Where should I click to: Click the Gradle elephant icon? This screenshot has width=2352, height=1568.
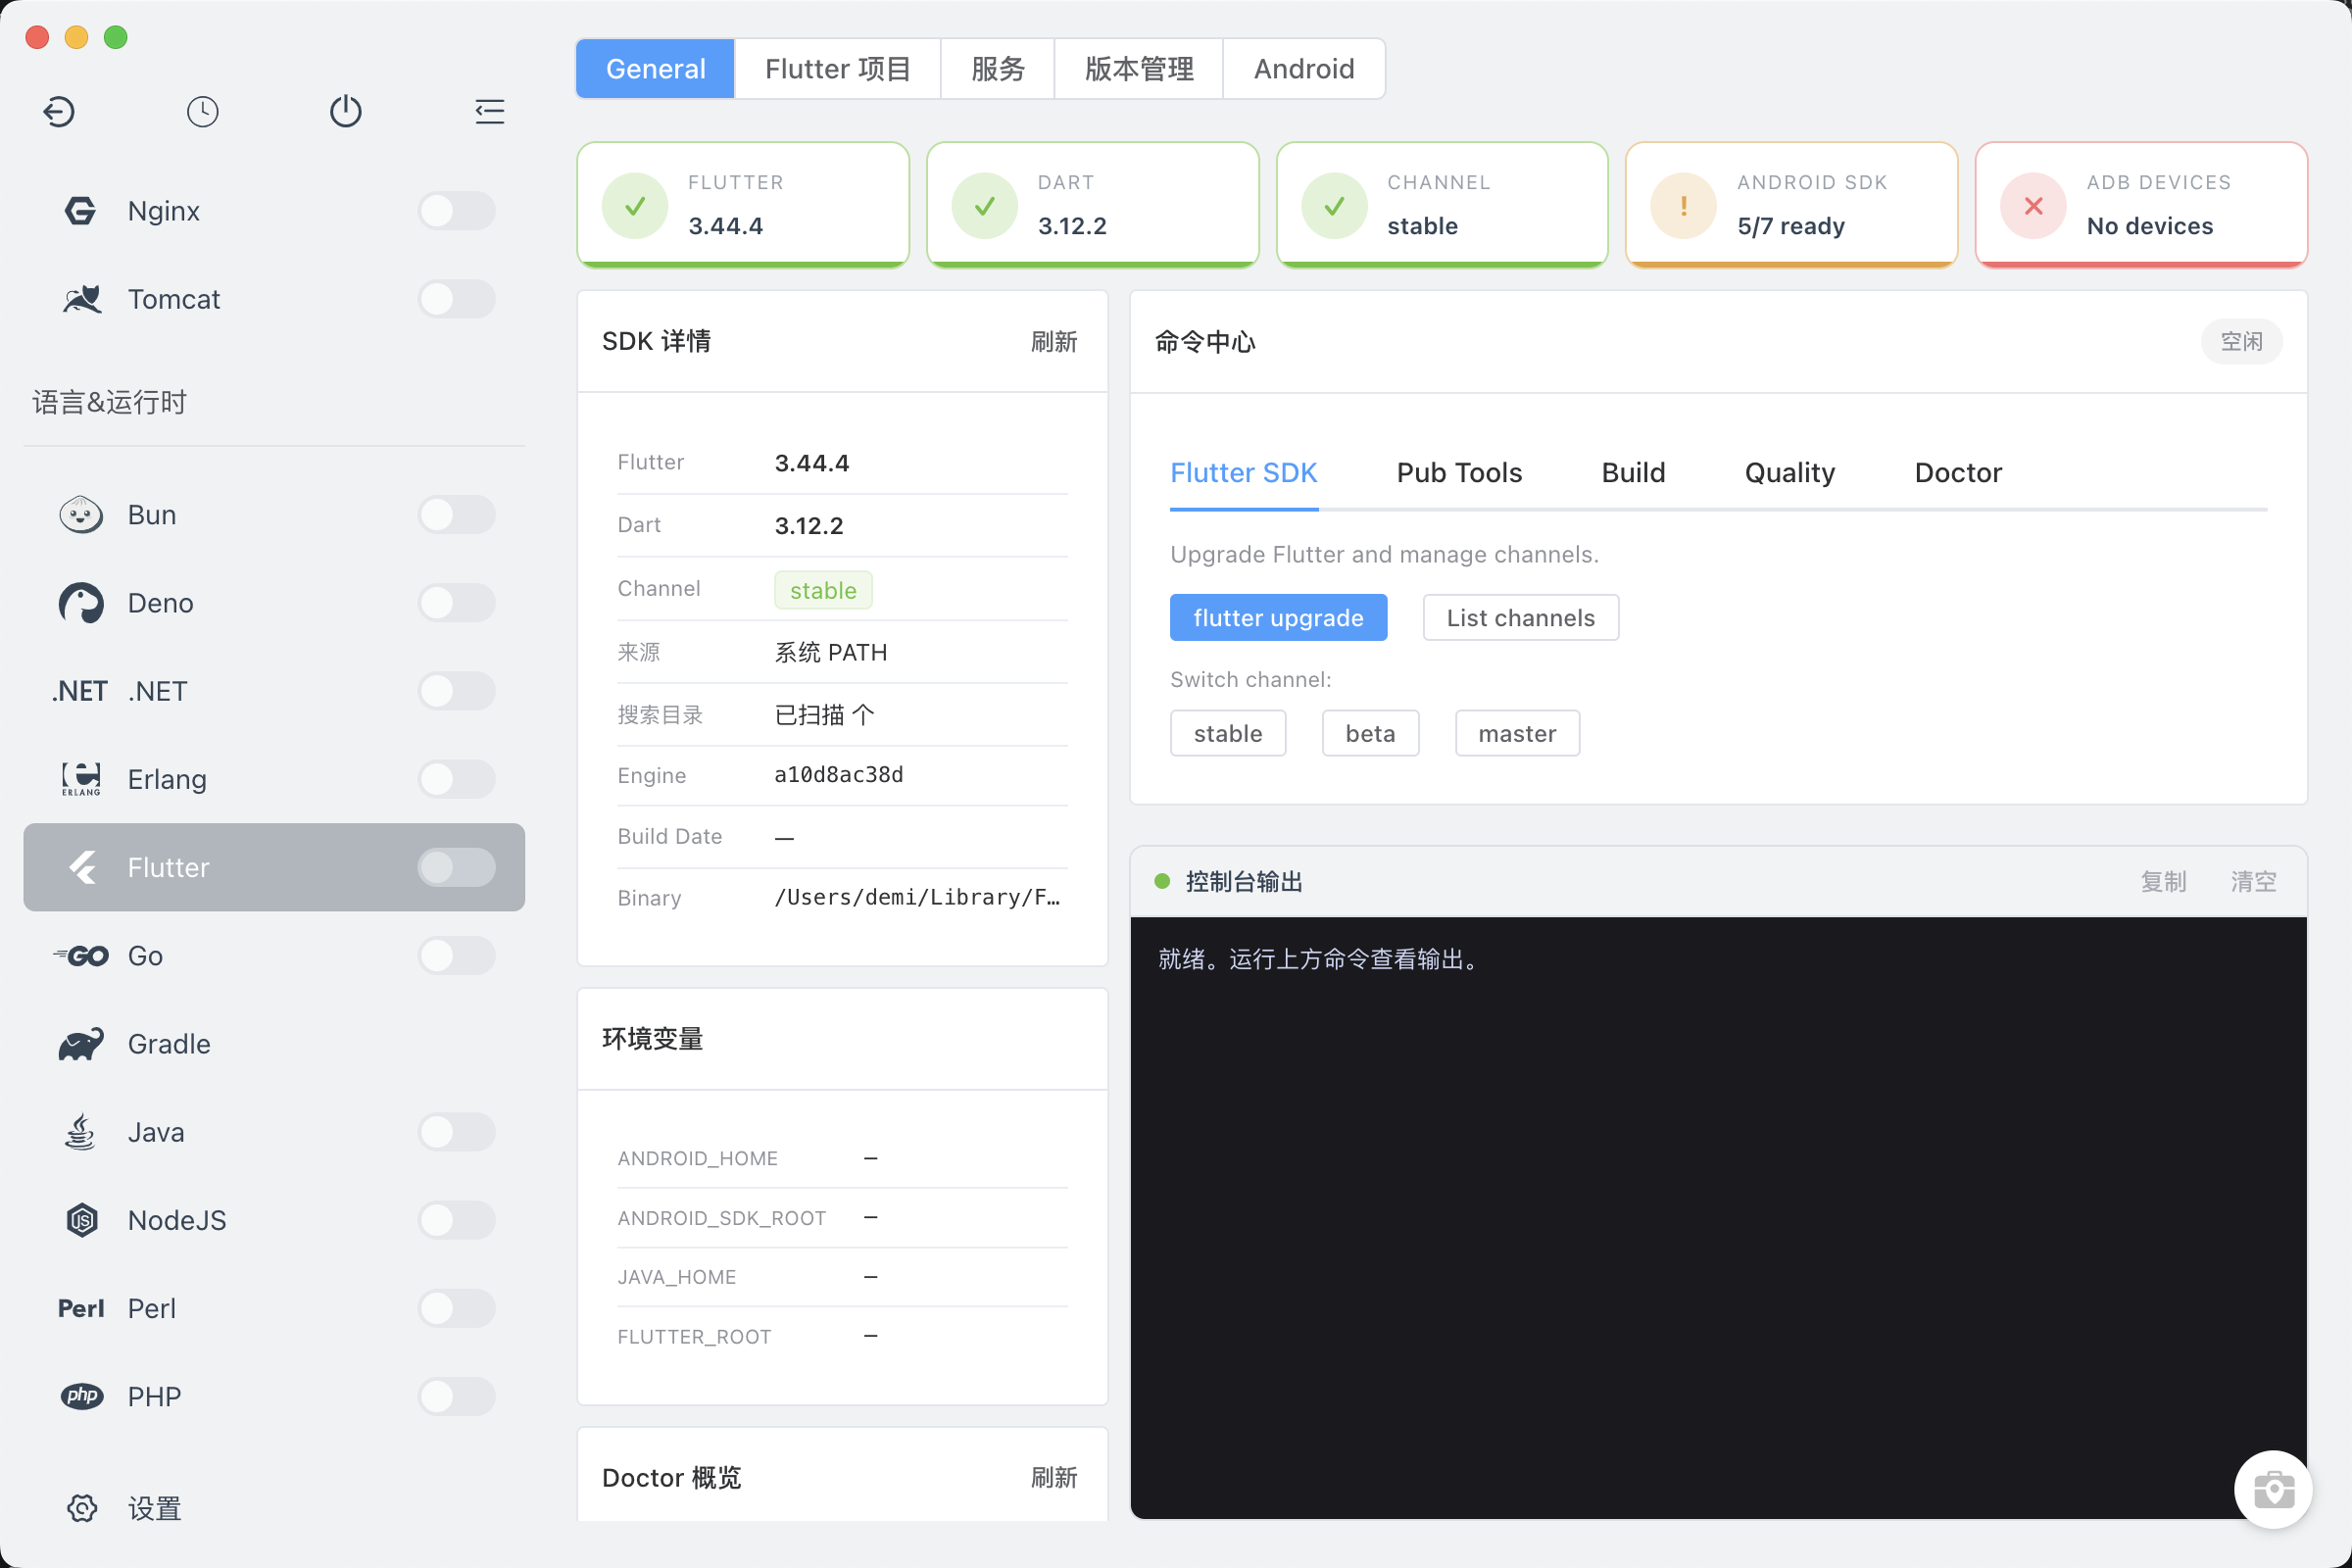click(81, 1044)
